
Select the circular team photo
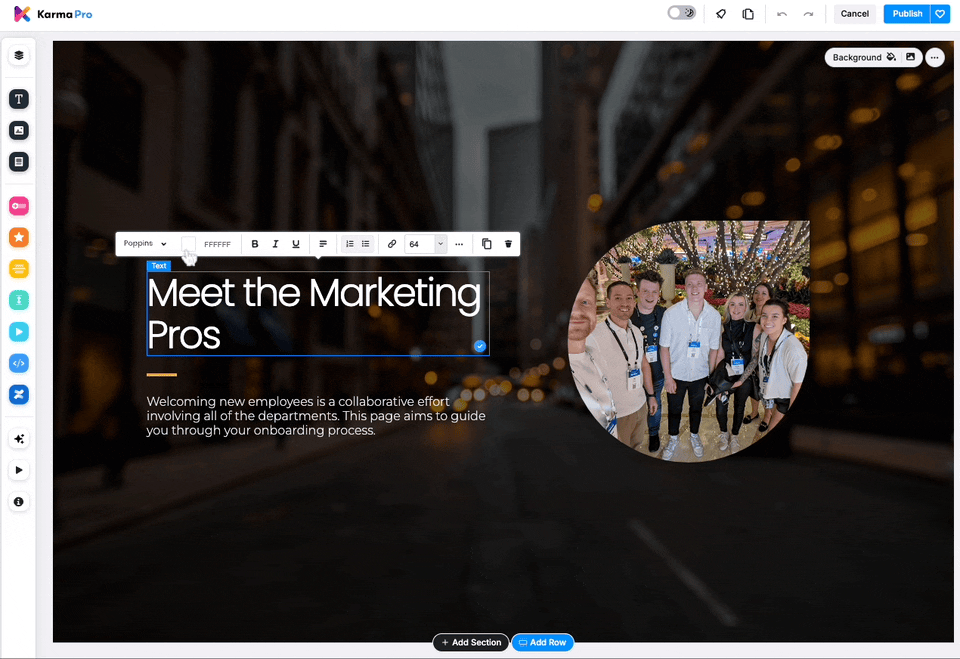(689, 341)
